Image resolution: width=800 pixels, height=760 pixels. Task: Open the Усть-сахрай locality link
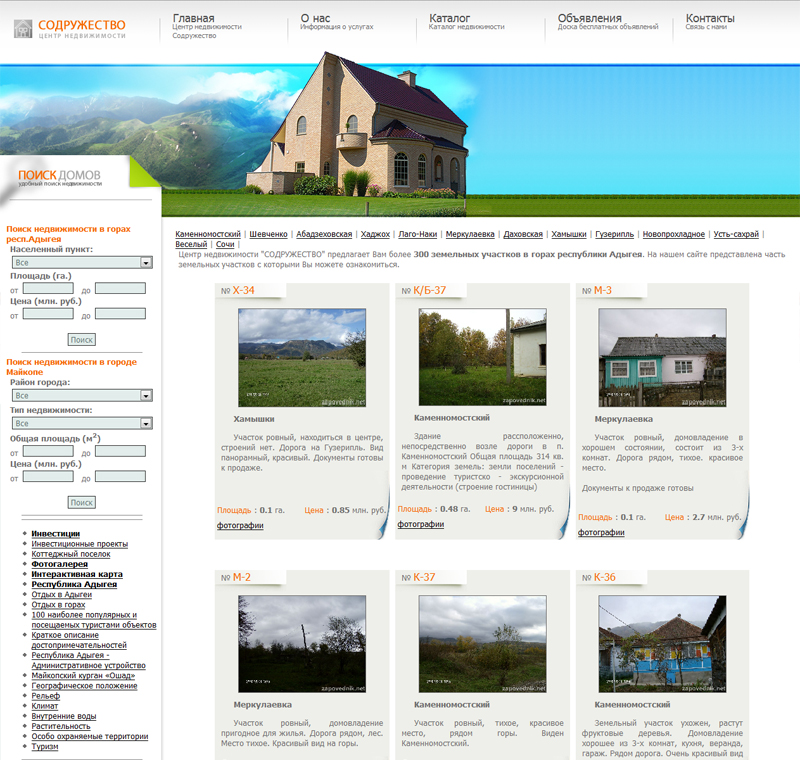tap(736, 234)
